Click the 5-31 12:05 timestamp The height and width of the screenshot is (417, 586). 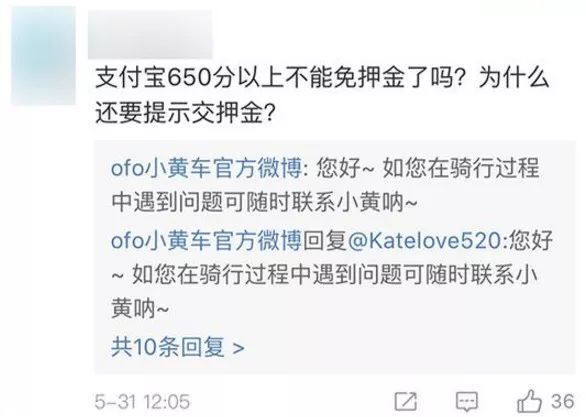pyautogui.click(x=142, y=402)
